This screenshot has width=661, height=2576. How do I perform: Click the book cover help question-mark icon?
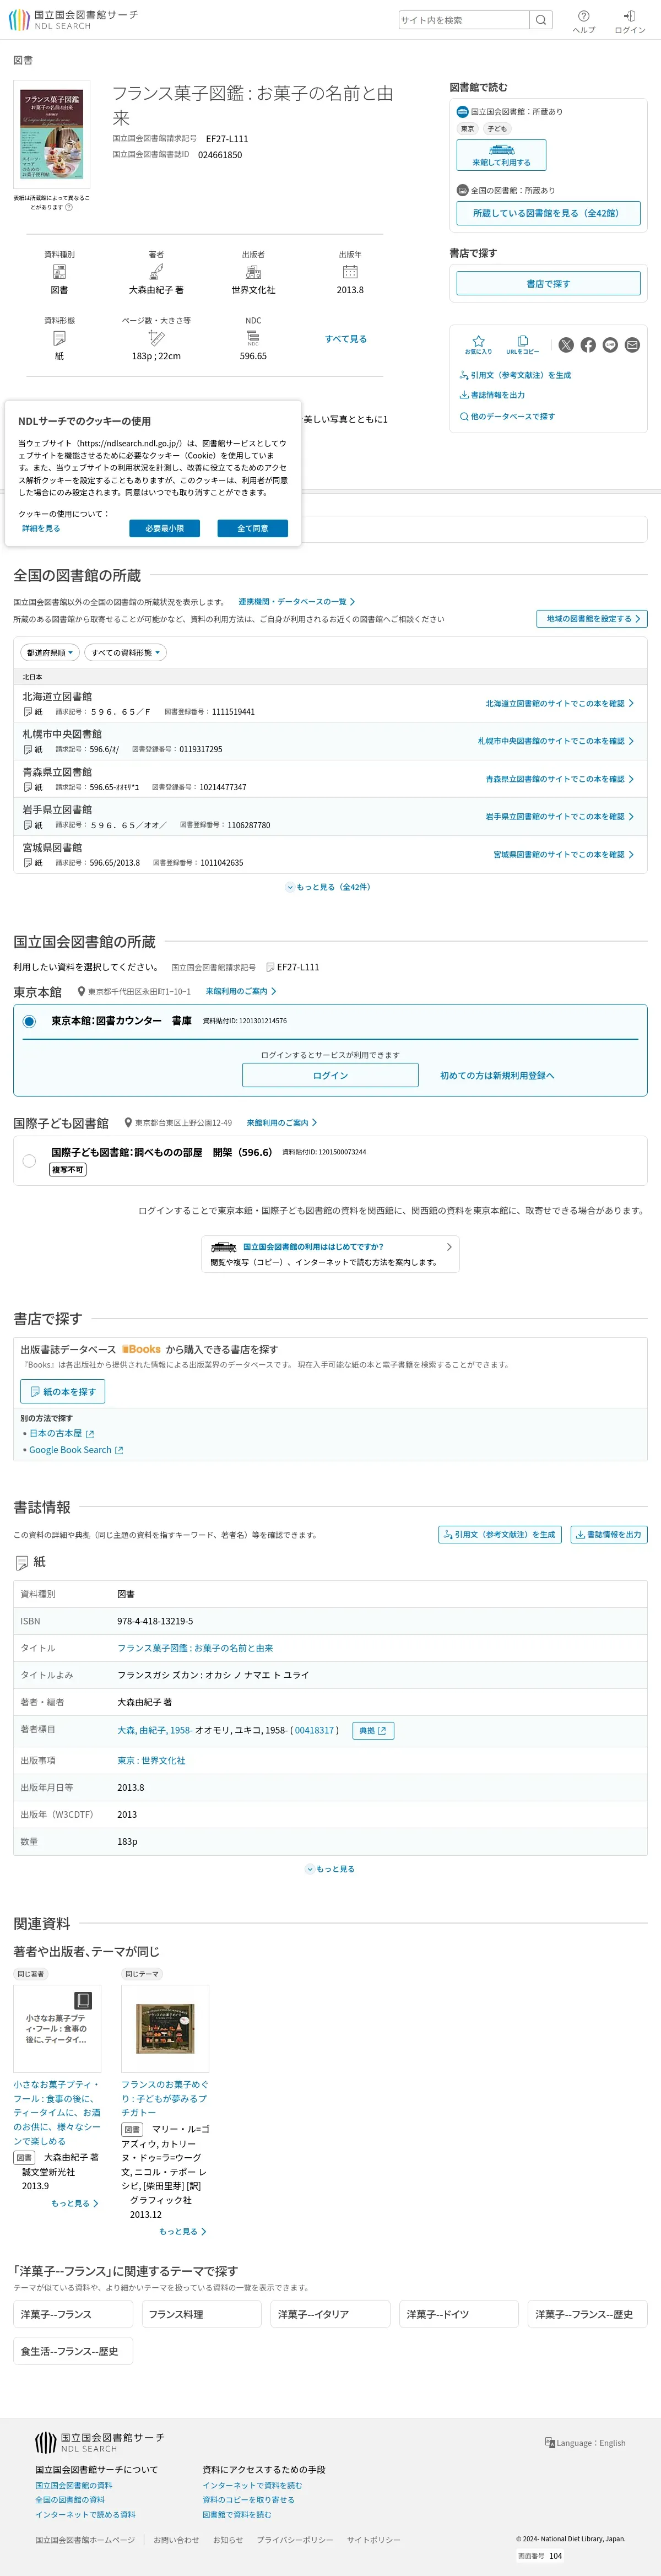pos(69,207)
